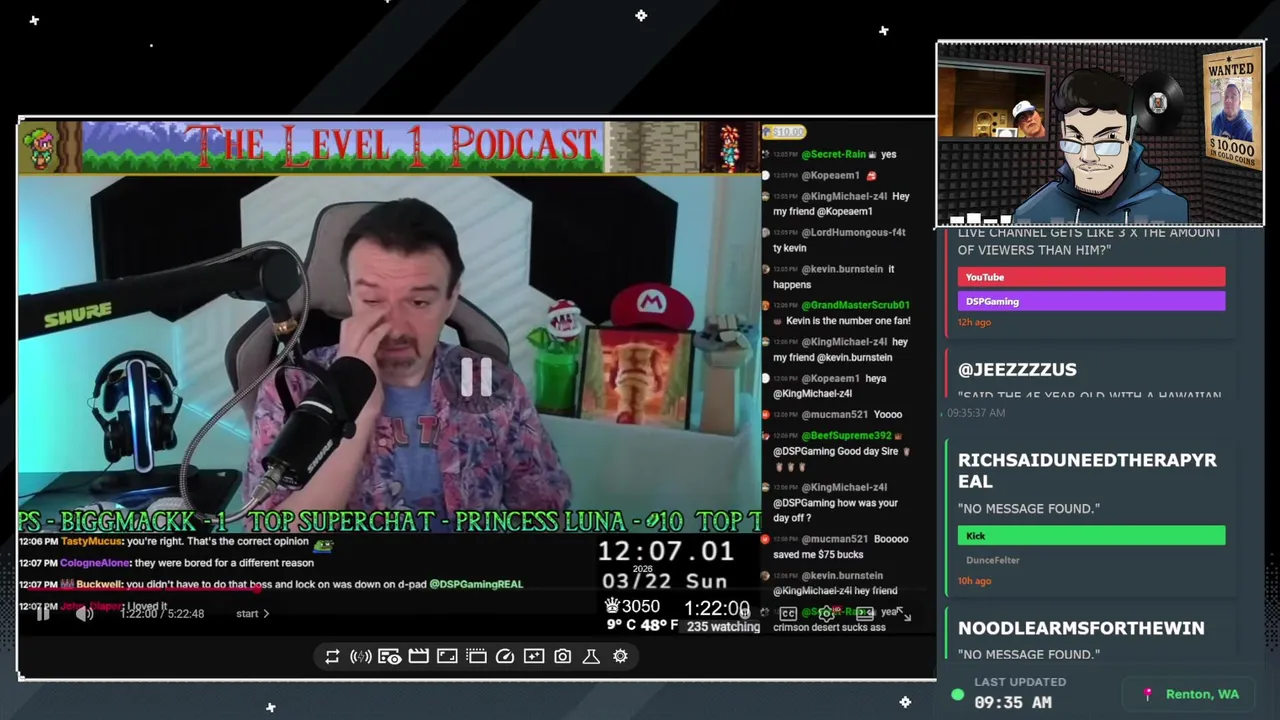Click the purple DSPGaming channel tag
Viewport: 1280px width, 720px height.
point(1091,301)
